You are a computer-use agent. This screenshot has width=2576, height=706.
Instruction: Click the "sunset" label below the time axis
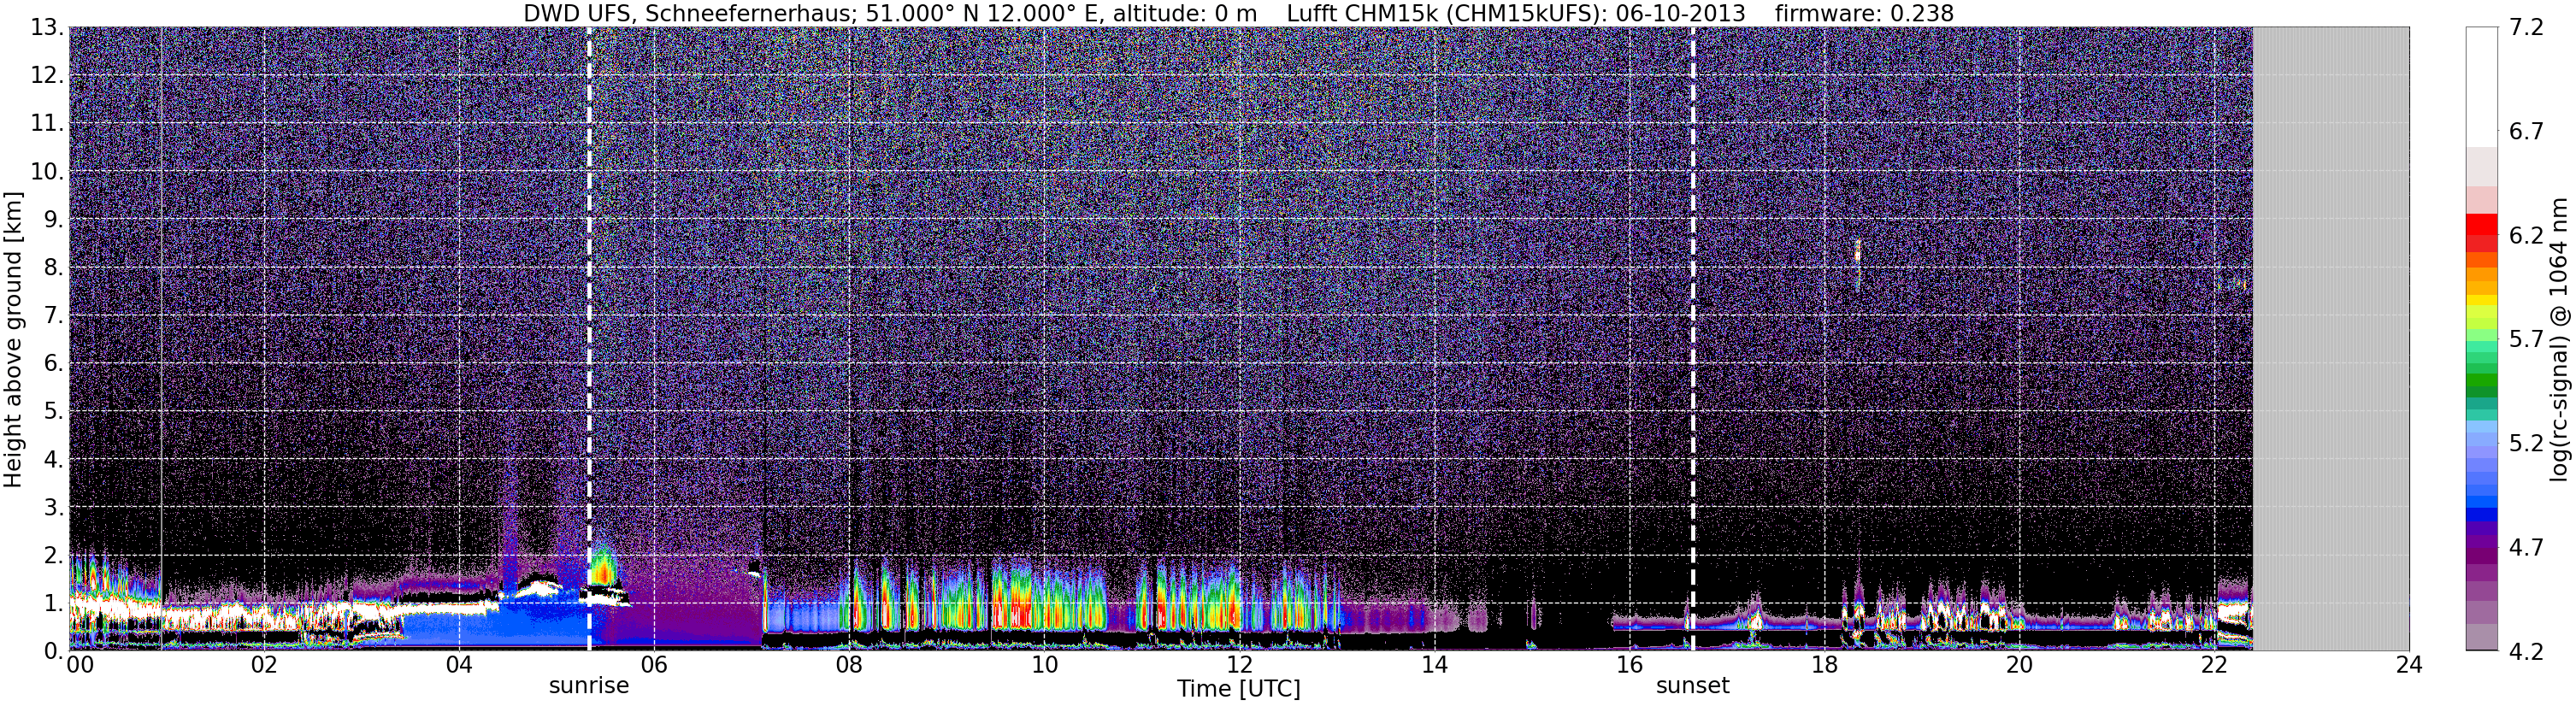point(1692,686)
